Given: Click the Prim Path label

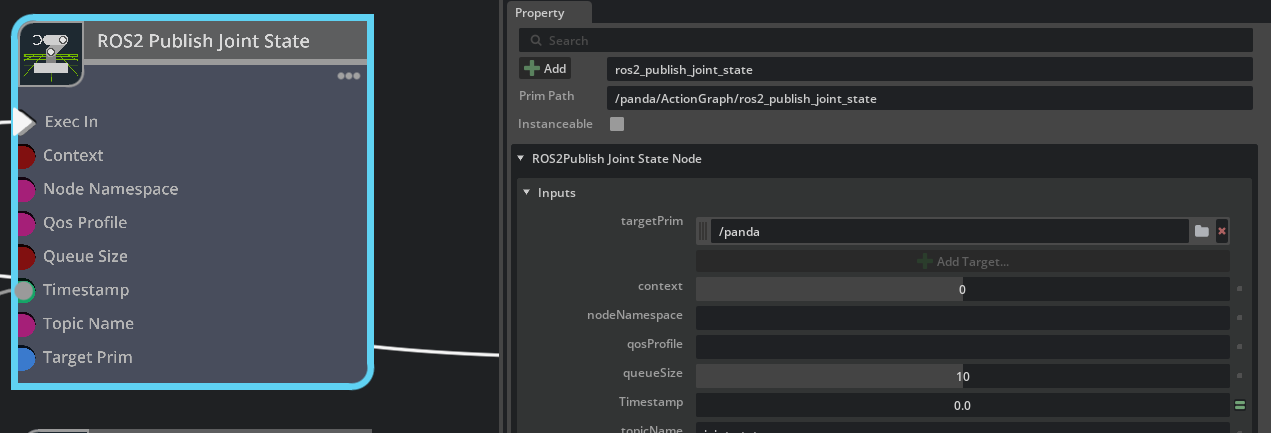Looking at the screenshot, I should click(x=546, y=96).
